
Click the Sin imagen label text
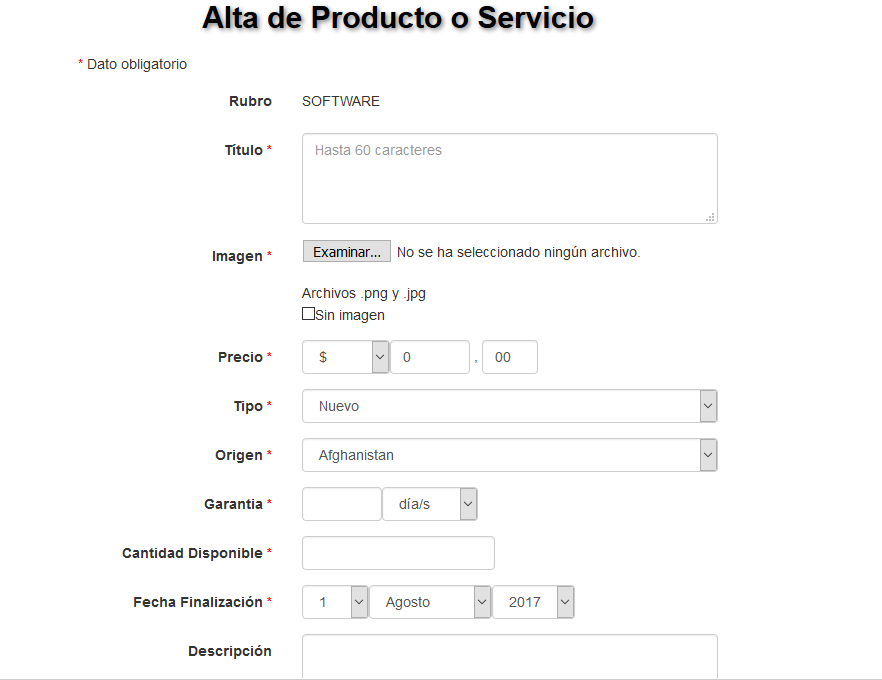click(x=350, y=315)
